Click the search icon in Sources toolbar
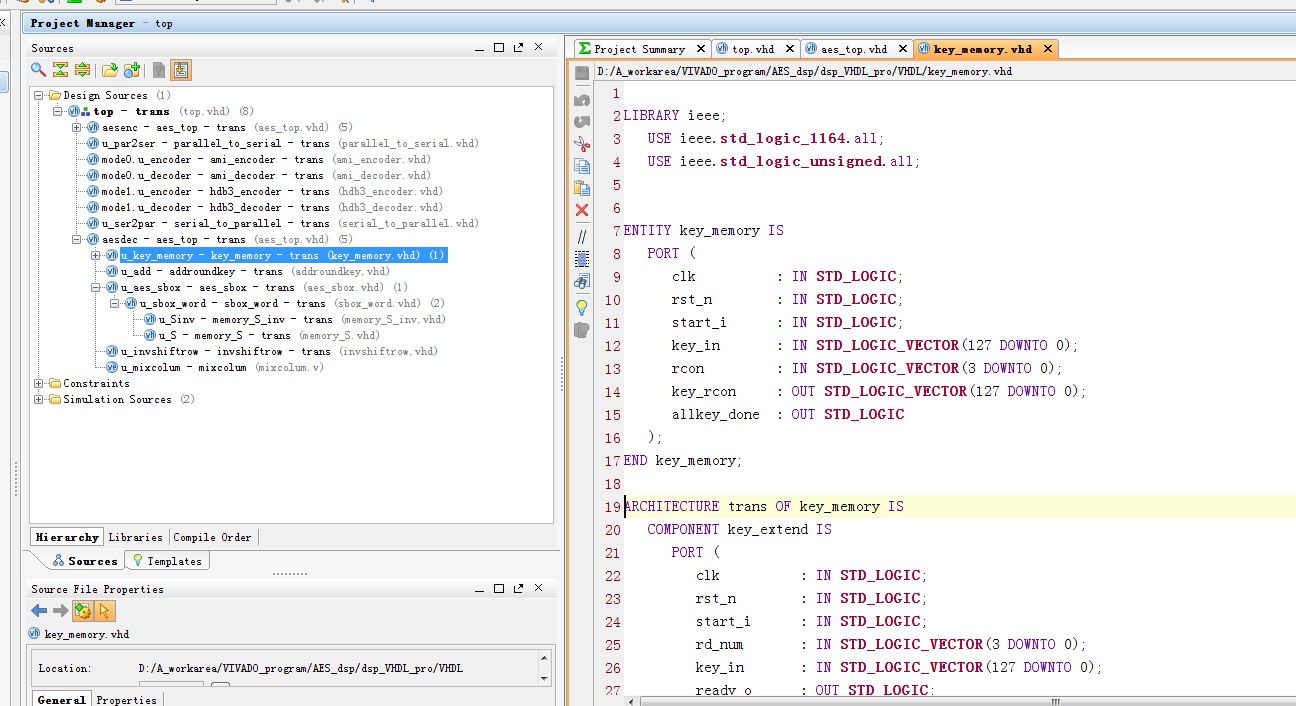Image resolution: width=1296 pixels, height=706 pixels. click(38, 70)
